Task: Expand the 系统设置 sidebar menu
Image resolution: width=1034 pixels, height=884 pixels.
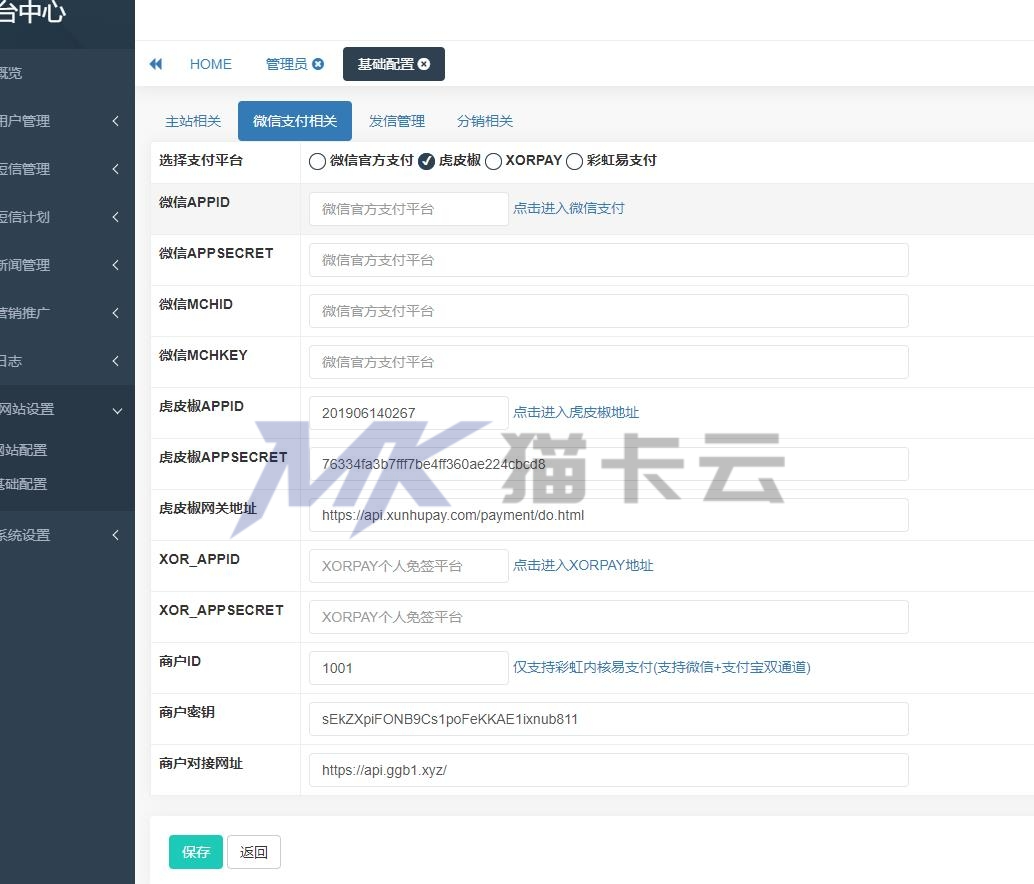Action: 67,535
